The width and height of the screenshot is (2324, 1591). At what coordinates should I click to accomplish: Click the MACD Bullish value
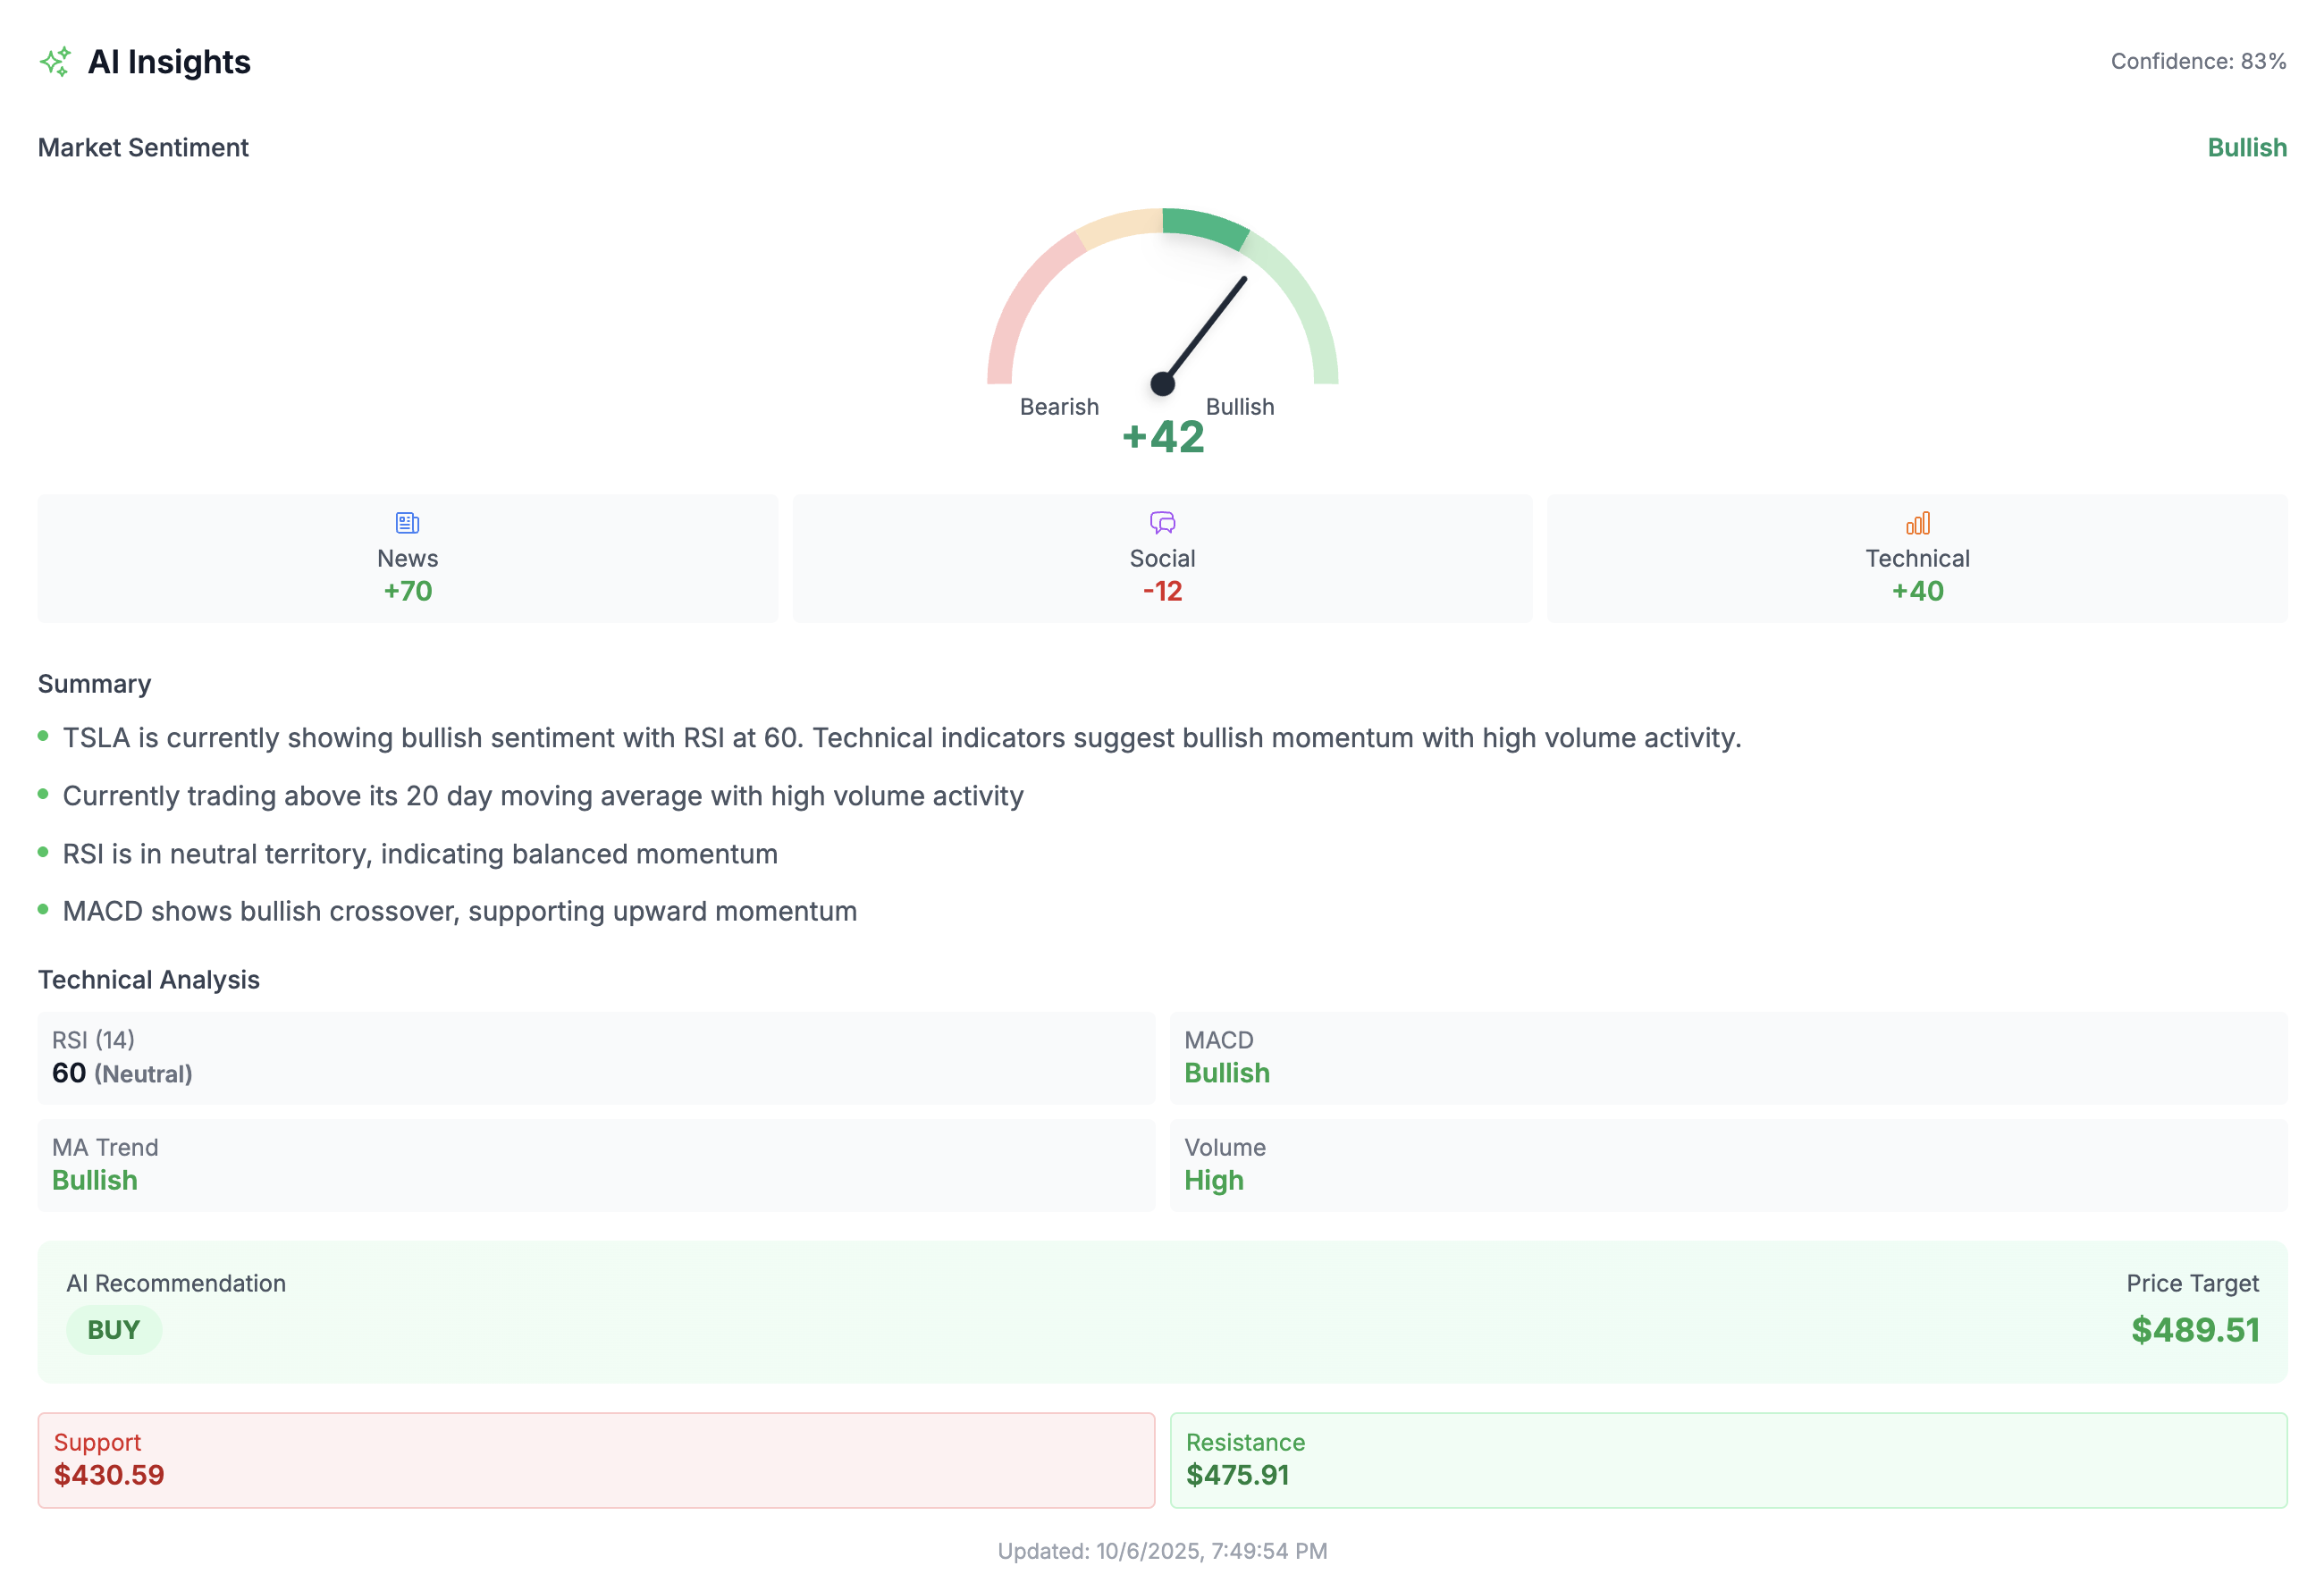(1227, 1073)
